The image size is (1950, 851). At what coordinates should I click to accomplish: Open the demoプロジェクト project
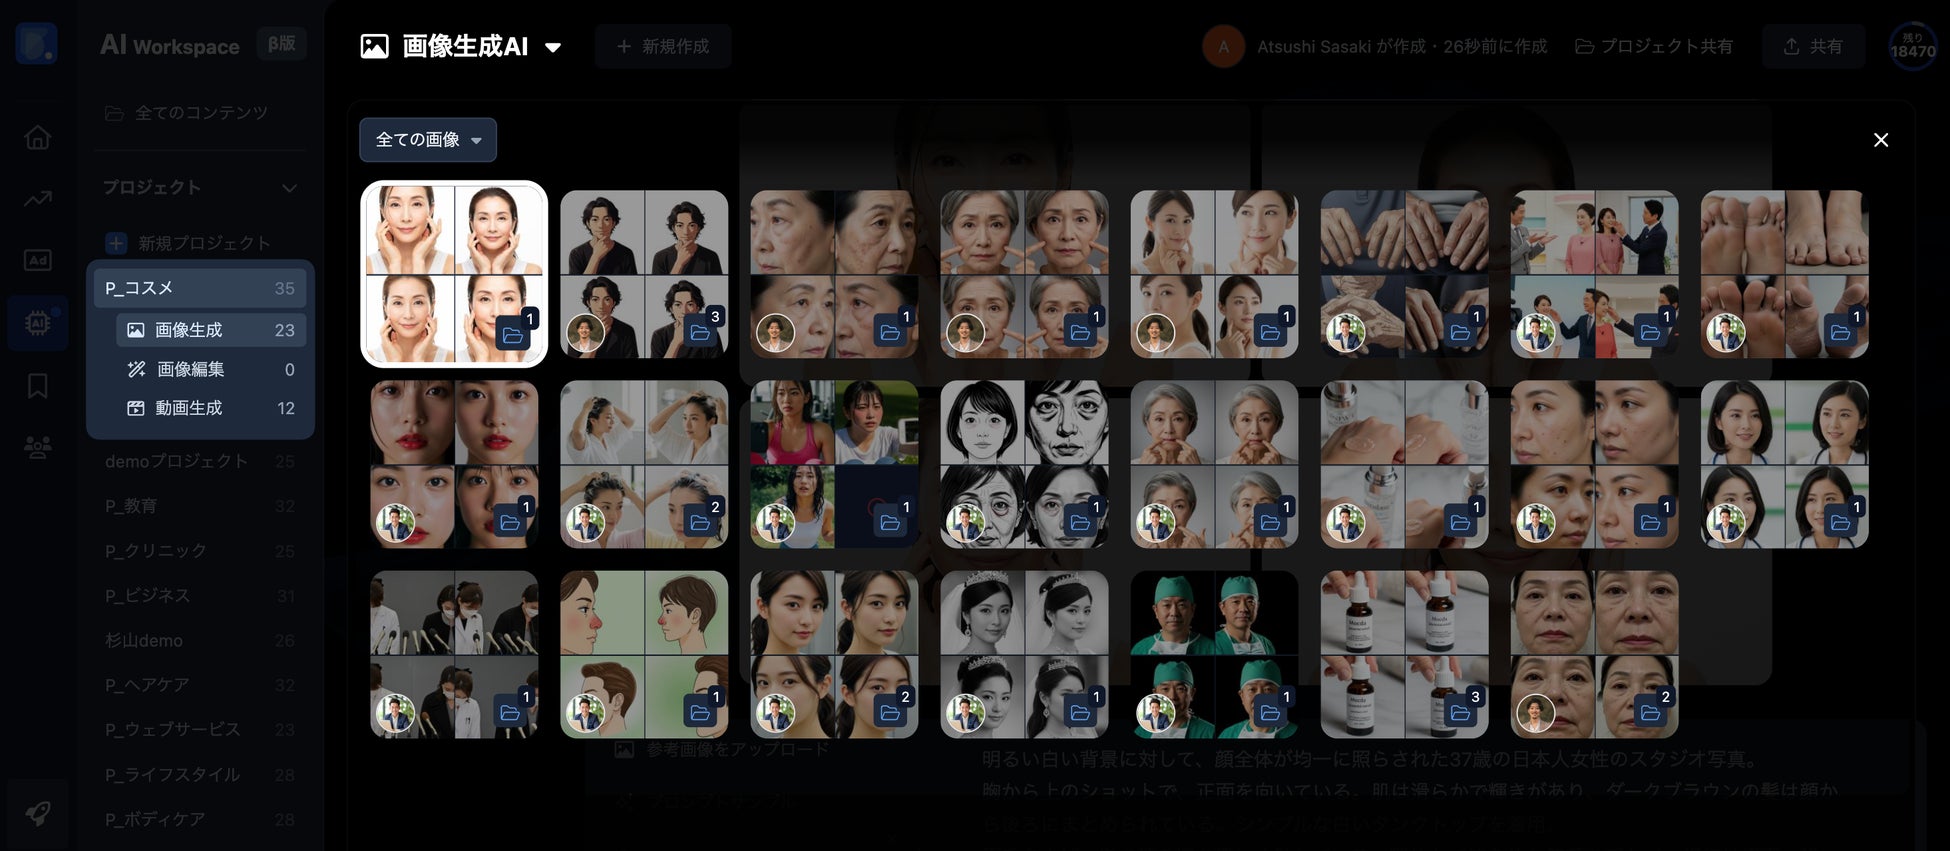coord(200,461)
